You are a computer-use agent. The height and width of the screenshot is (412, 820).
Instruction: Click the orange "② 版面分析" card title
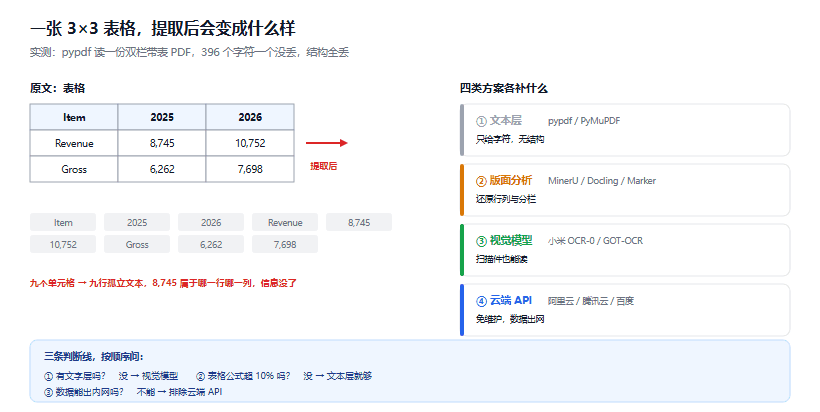point(504,180)
